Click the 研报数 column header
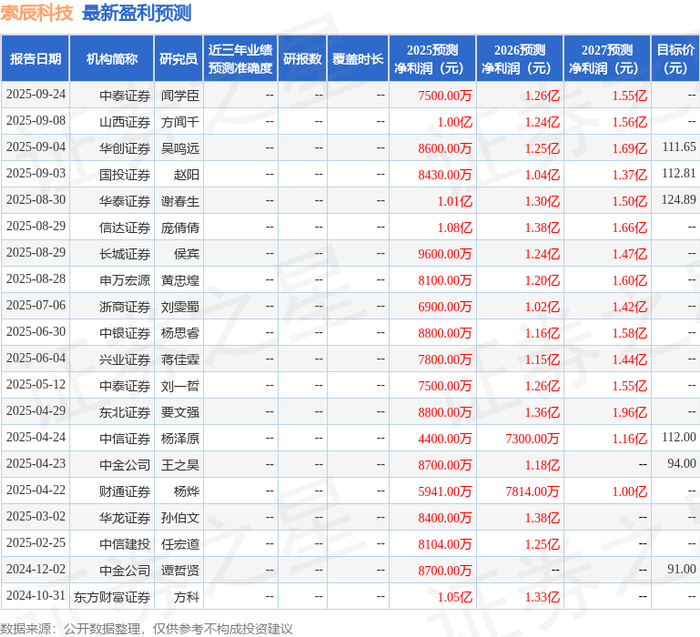 303,59
